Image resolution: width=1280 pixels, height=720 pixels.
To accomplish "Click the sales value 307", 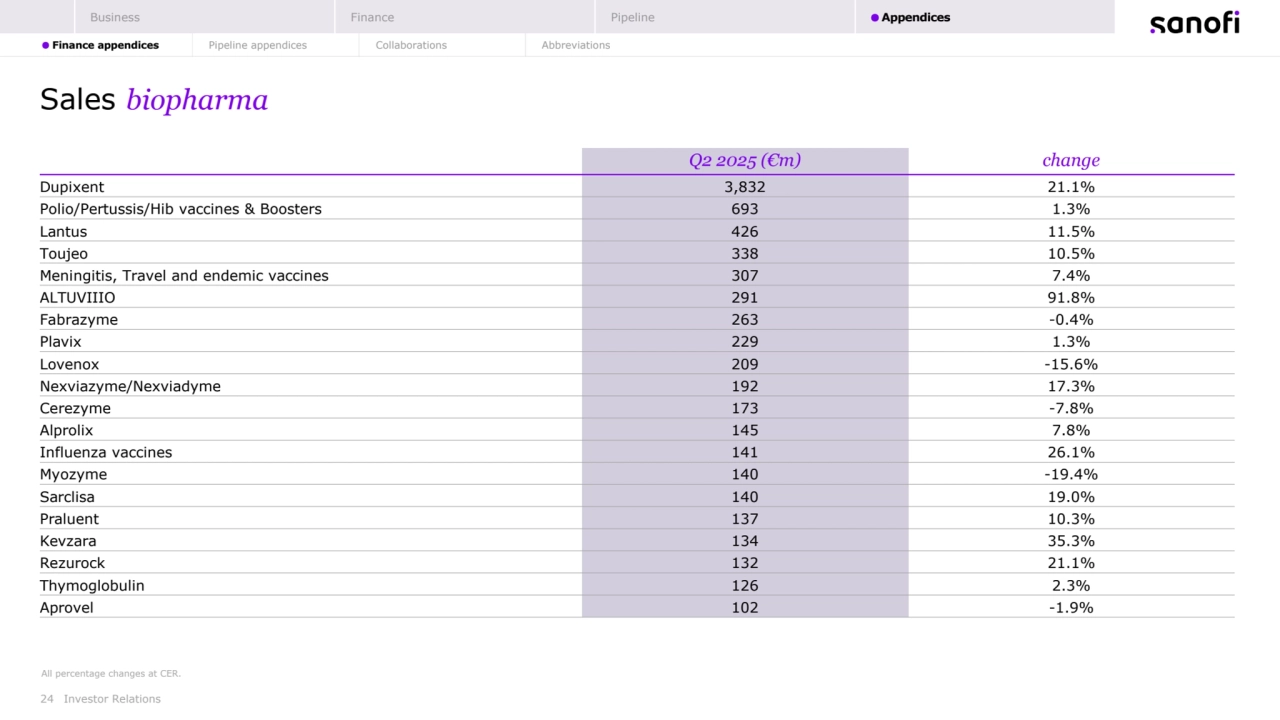I will (x=745, y=275).
